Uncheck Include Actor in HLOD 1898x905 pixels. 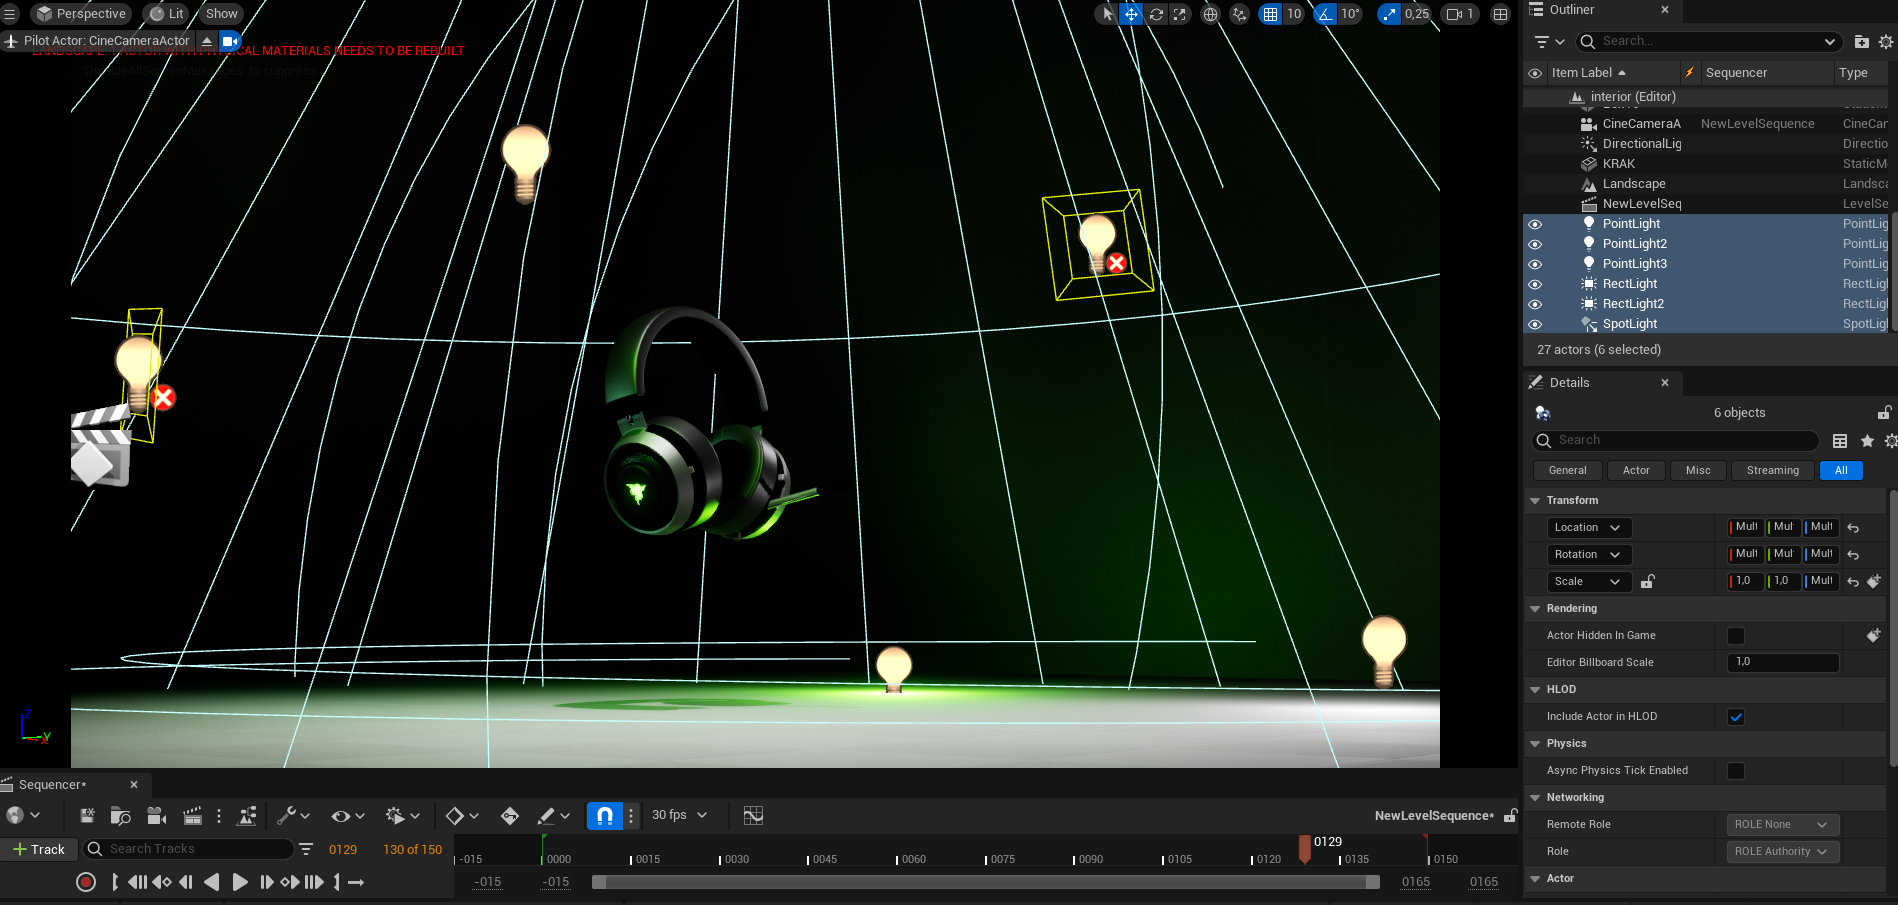[x=1736, y=717]
